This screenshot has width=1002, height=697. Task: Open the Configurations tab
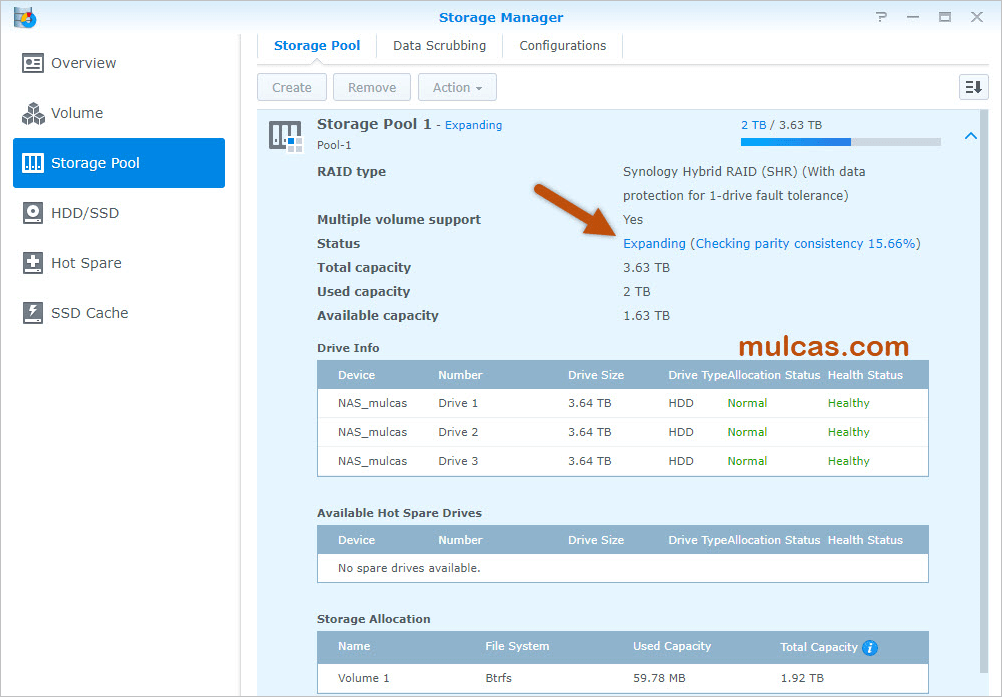pos(562,45)
